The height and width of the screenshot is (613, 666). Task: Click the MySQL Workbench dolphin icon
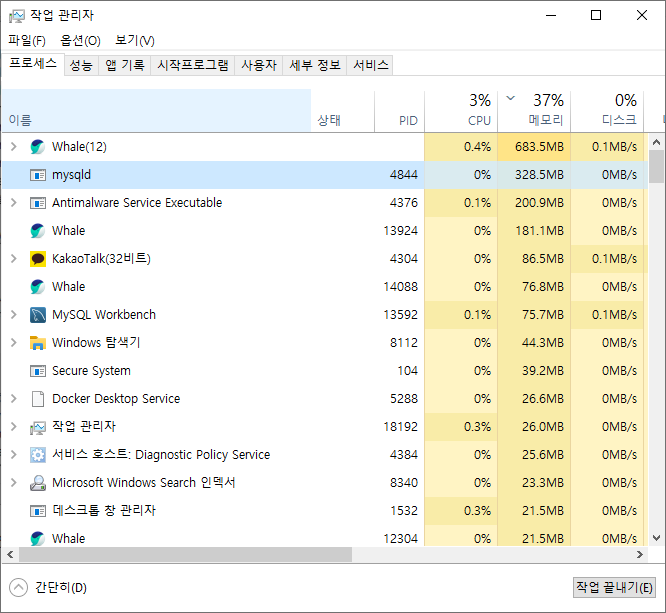tap(37, 315)
